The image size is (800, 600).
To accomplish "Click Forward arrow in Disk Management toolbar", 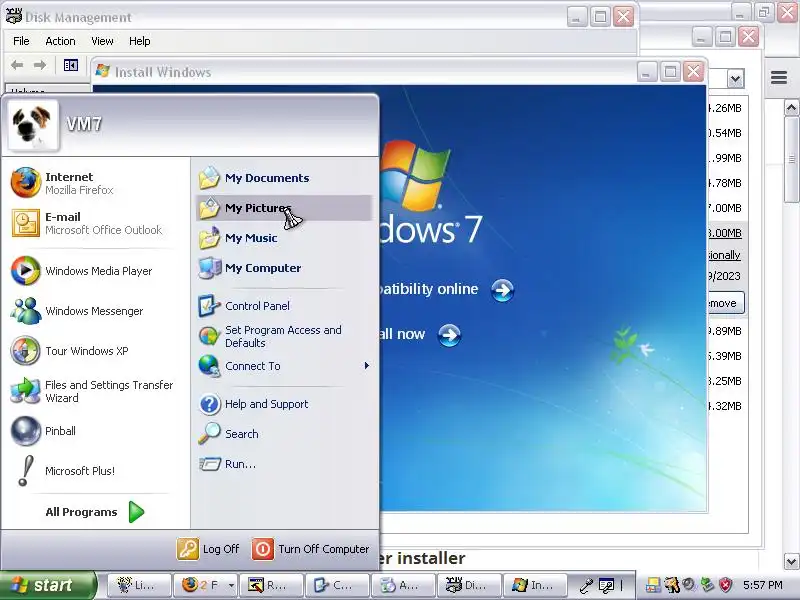I will point(40,65).
